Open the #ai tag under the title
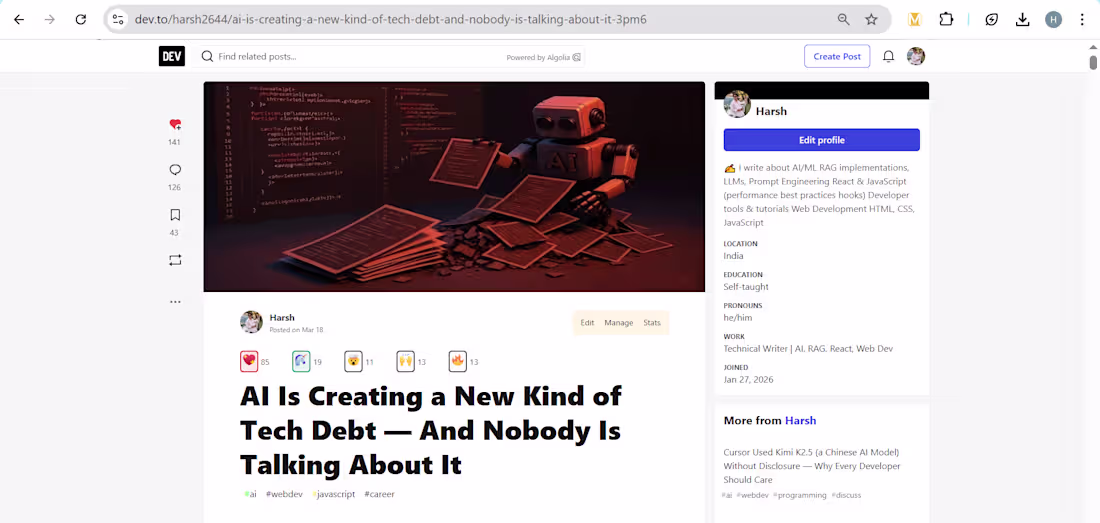Viewport: 1100px width, 523px height. click(x=250, y=494)
